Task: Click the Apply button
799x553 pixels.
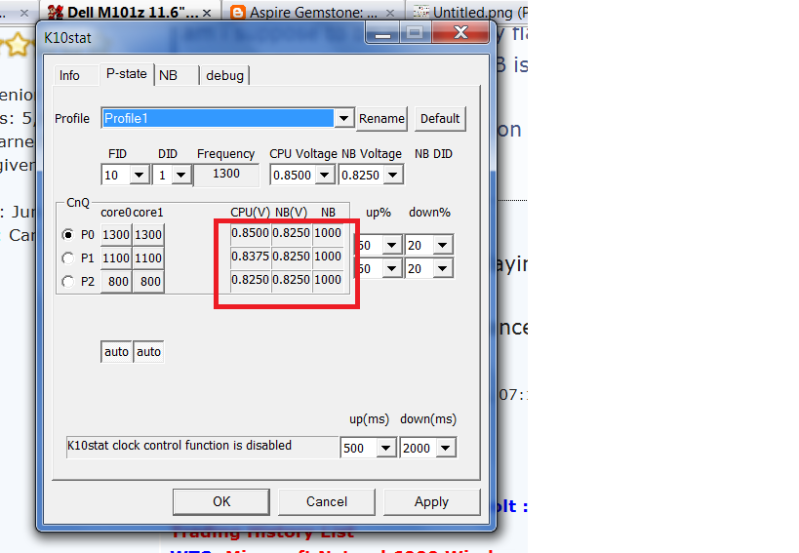Action: coord(431,501)
